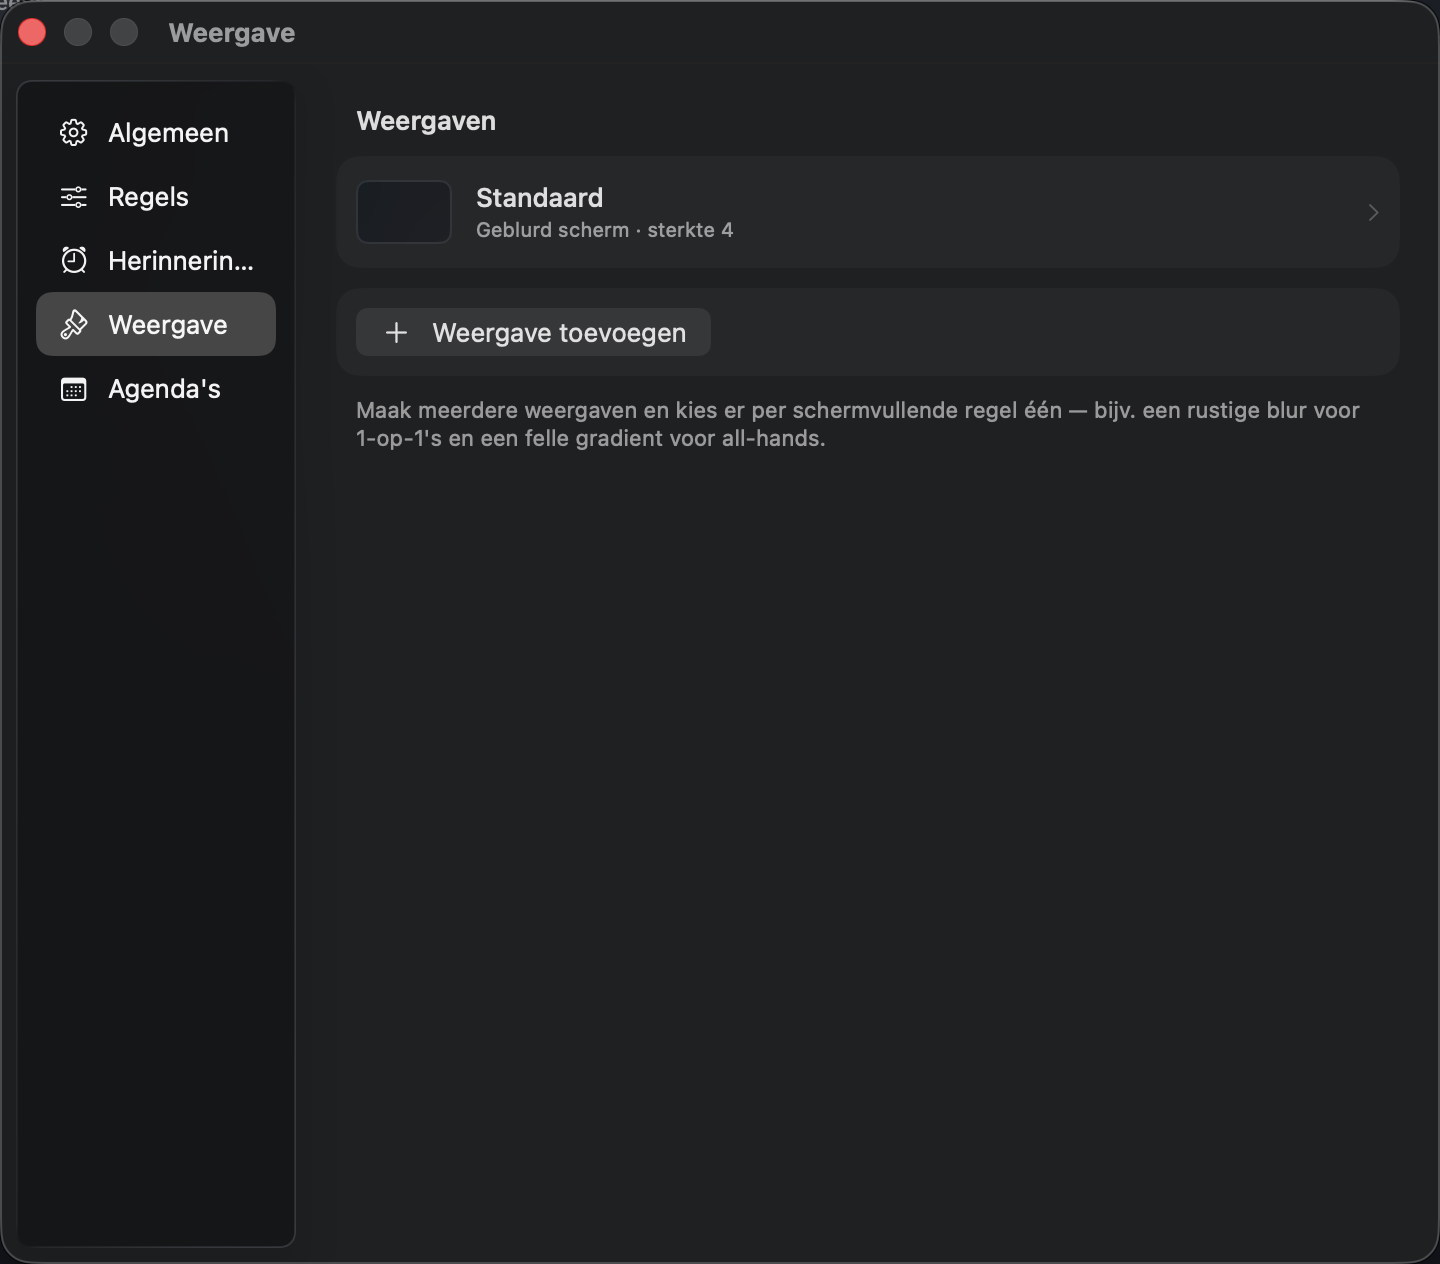Close the Weergave window with red button
This screenshot has height=1264, width=1440.
(x=32, y=33)
